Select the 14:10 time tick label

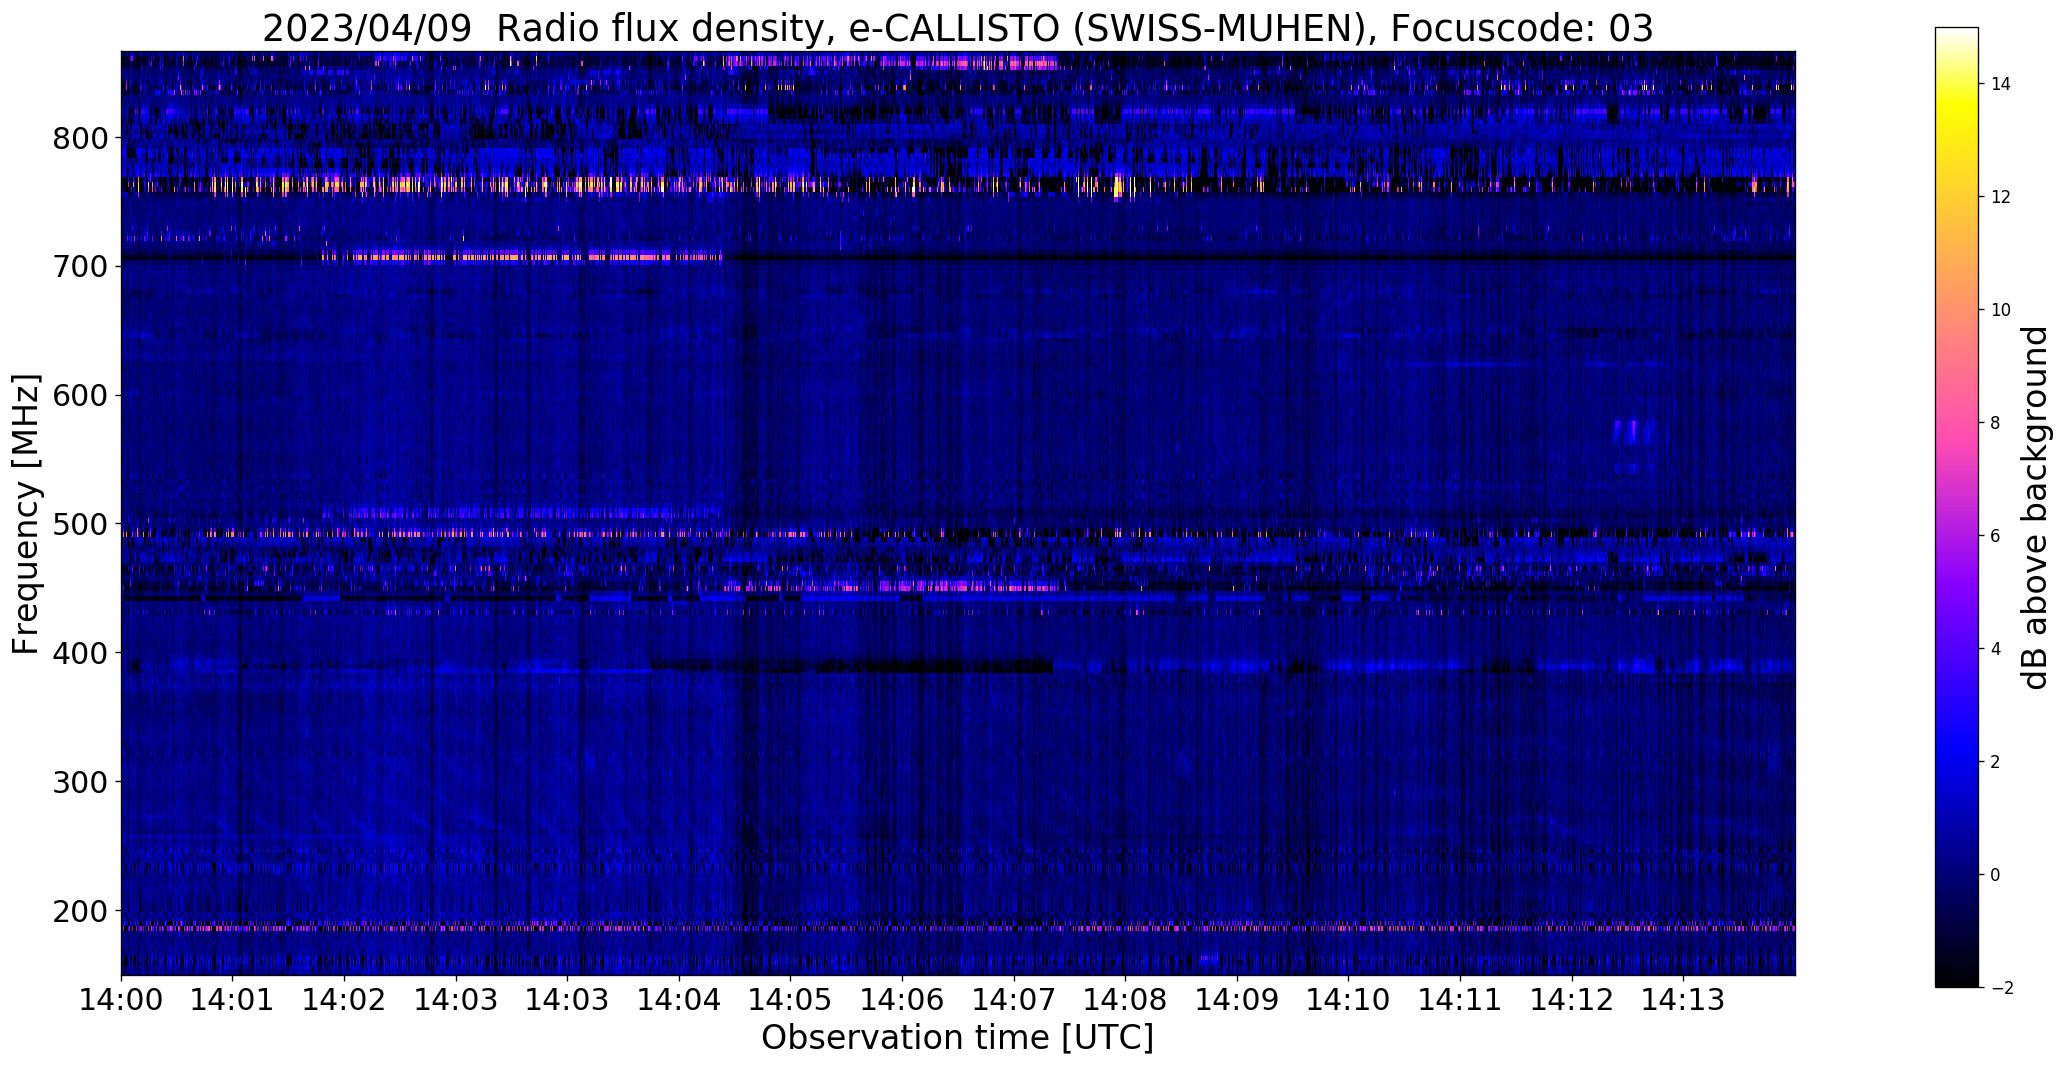[x=1348, y=999]
